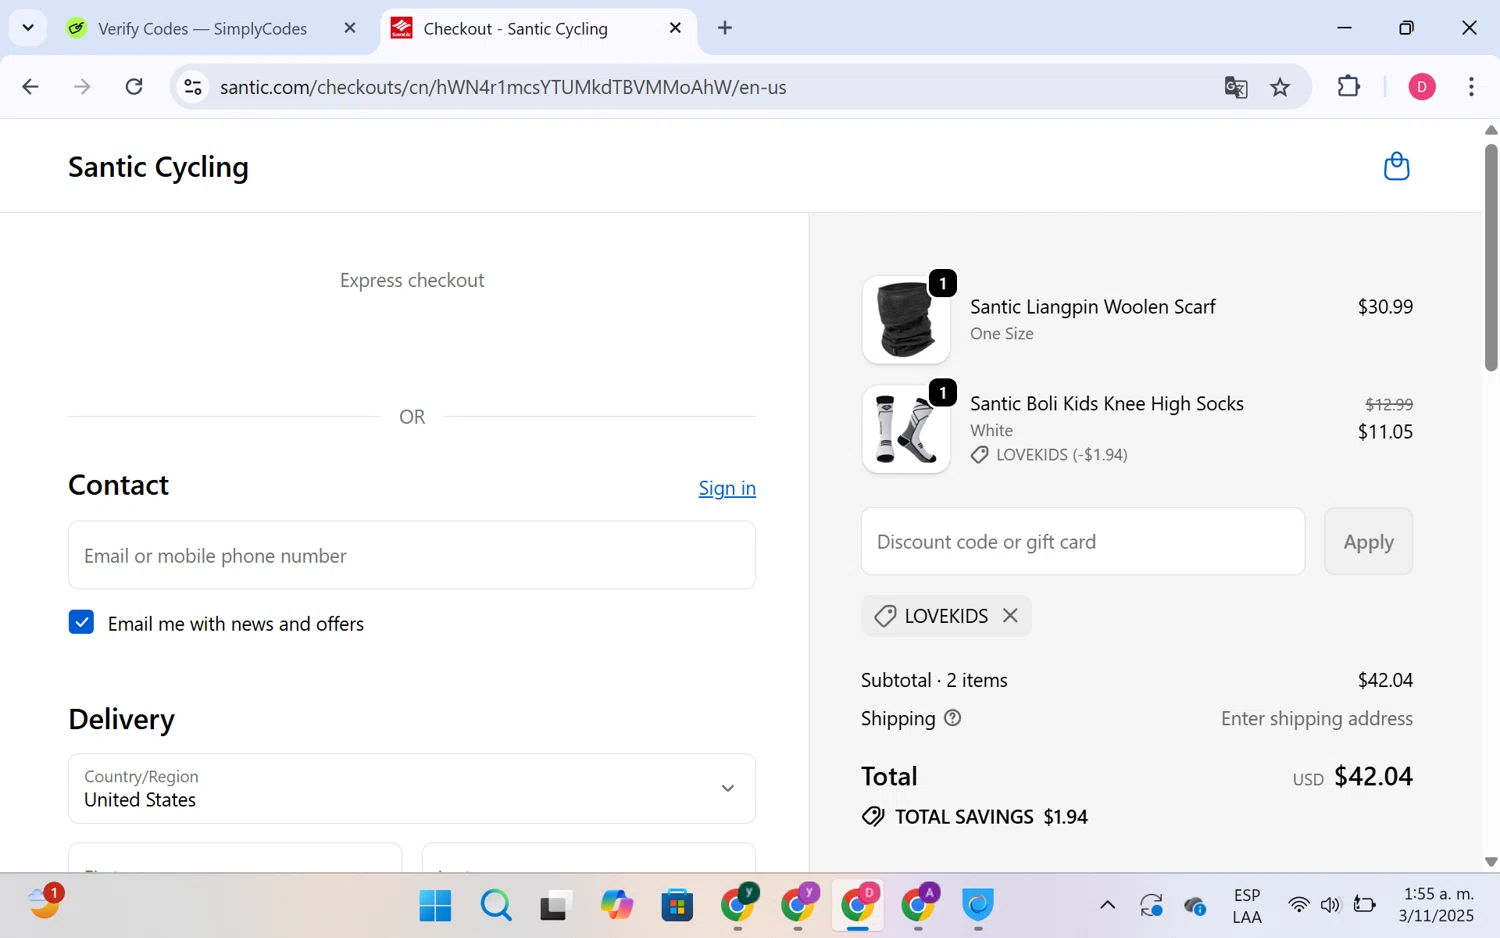Click the Kids Knee High Socks thumbnail
The width and height of the screenshot is (1500, 938).
click(906, 429)
